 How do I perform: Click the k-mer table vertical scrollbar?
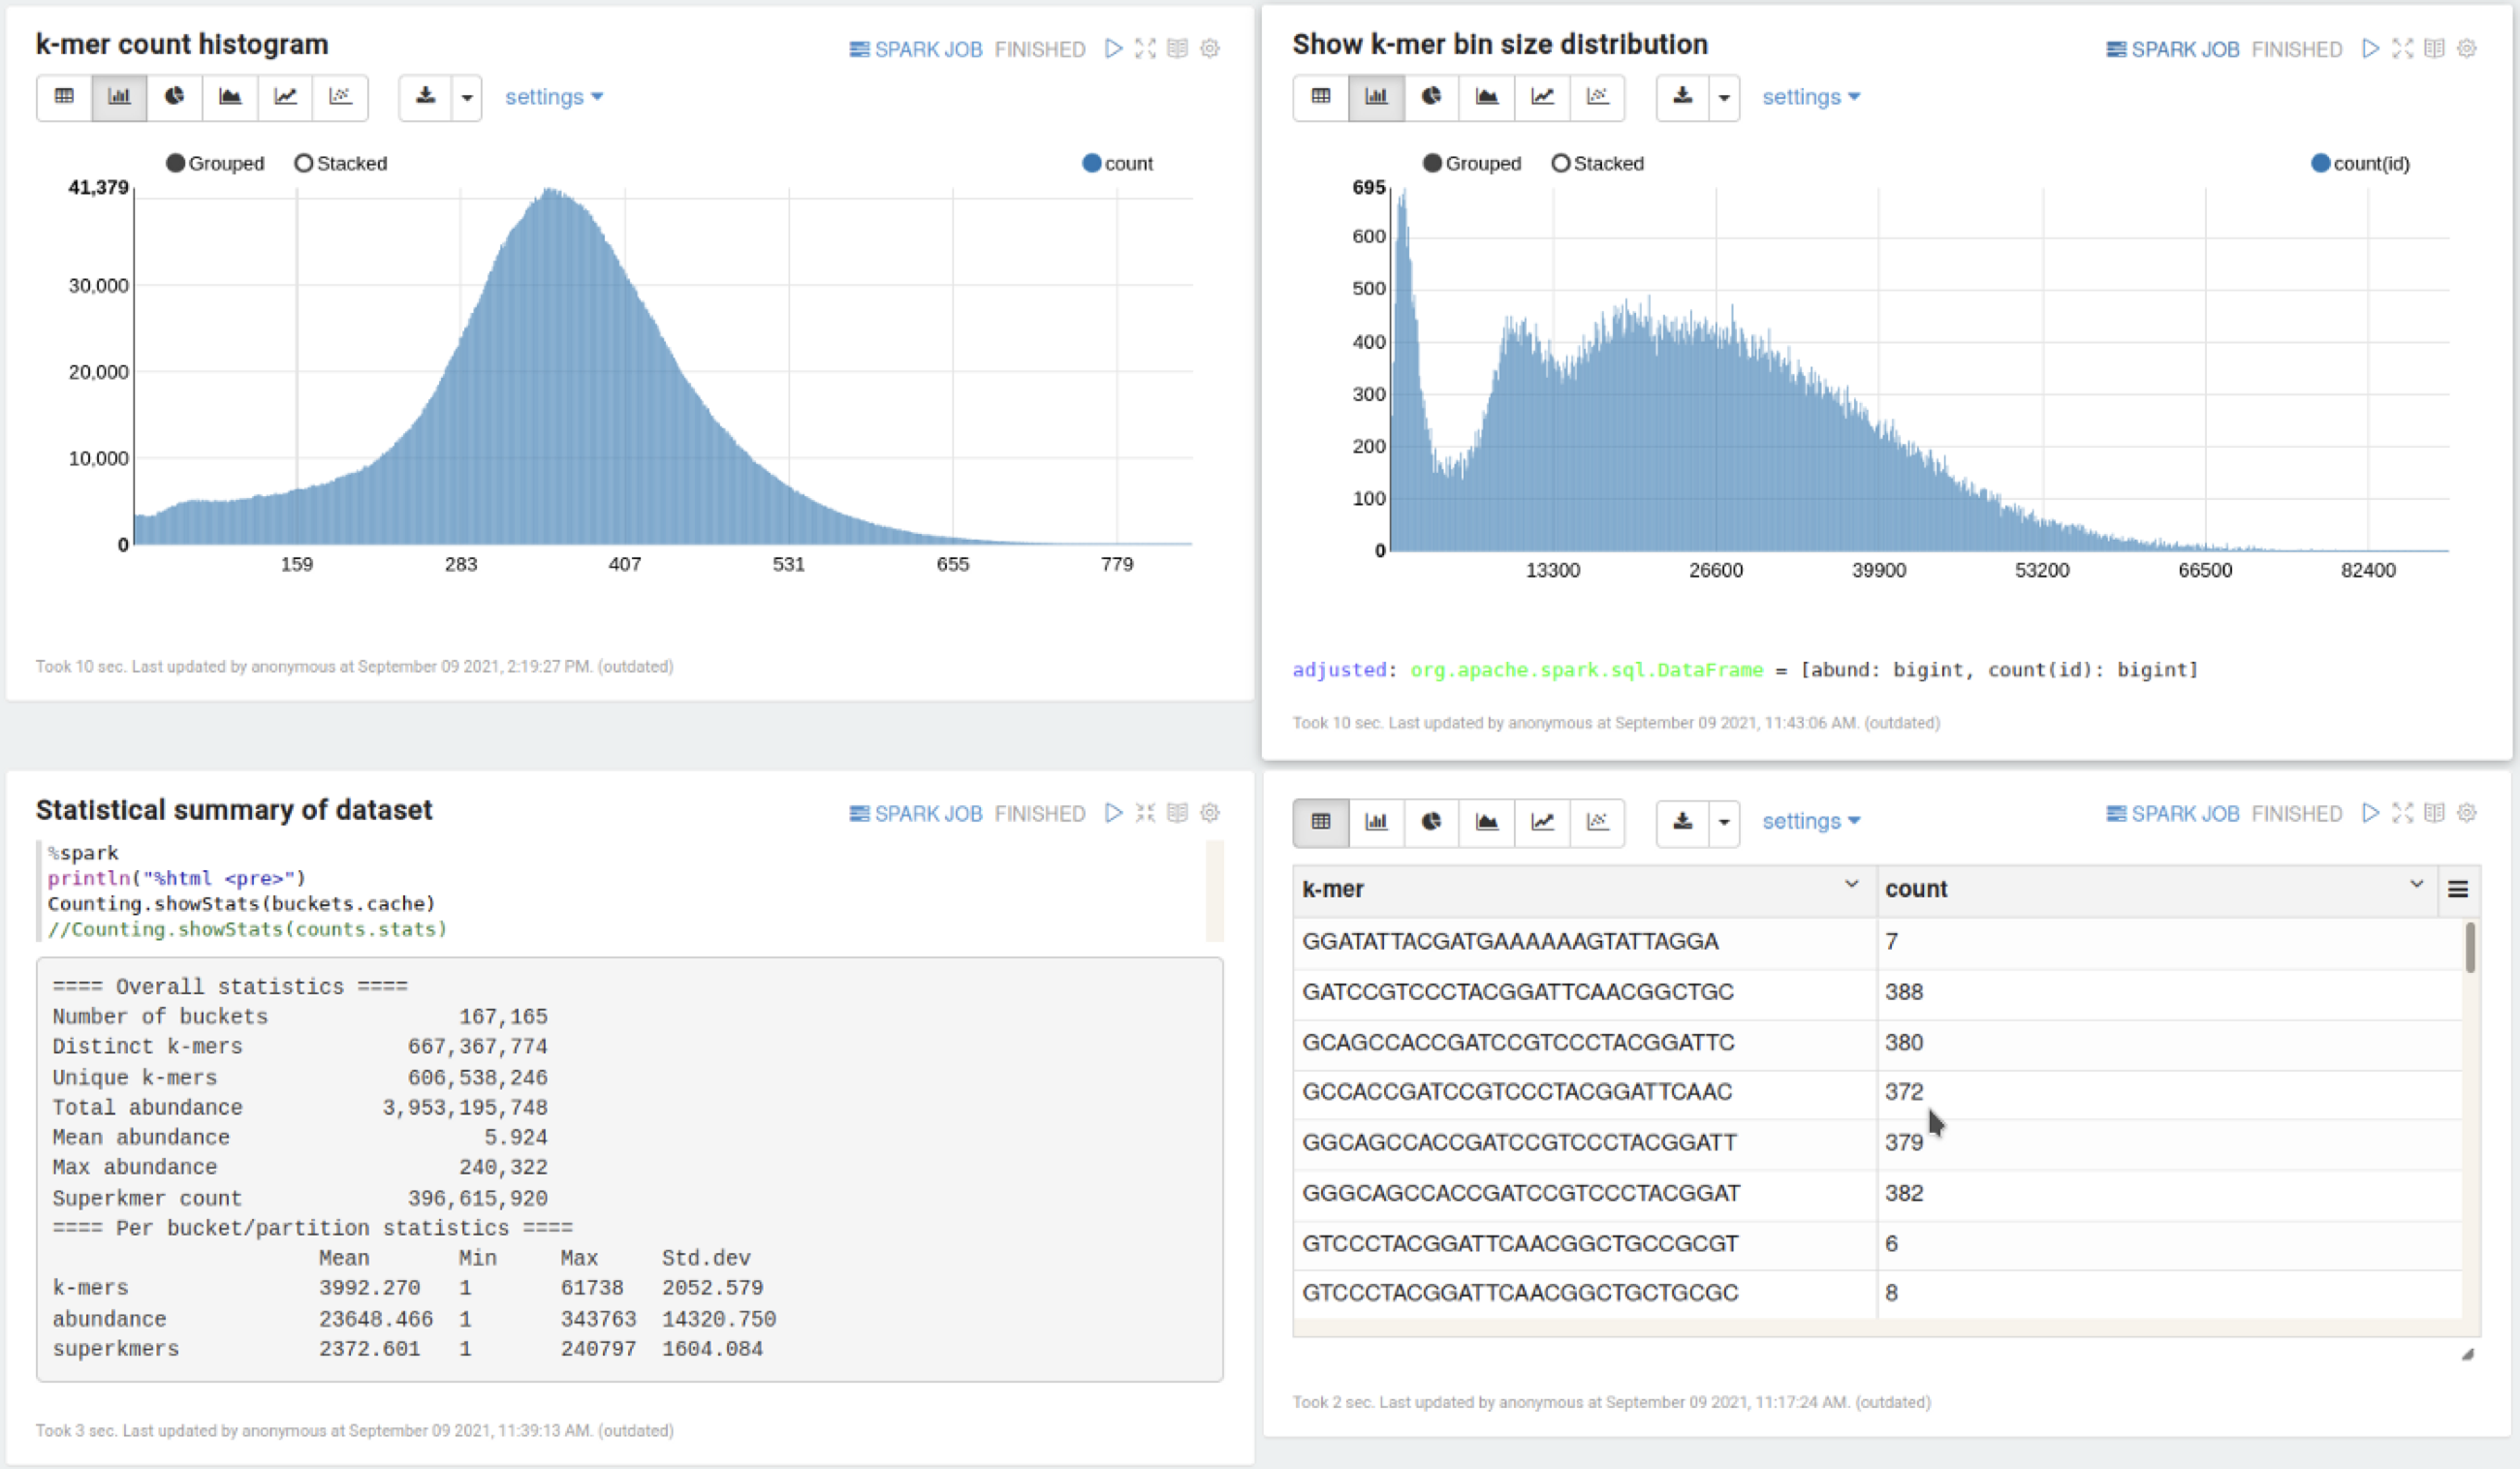click(x=2470, y=947)
